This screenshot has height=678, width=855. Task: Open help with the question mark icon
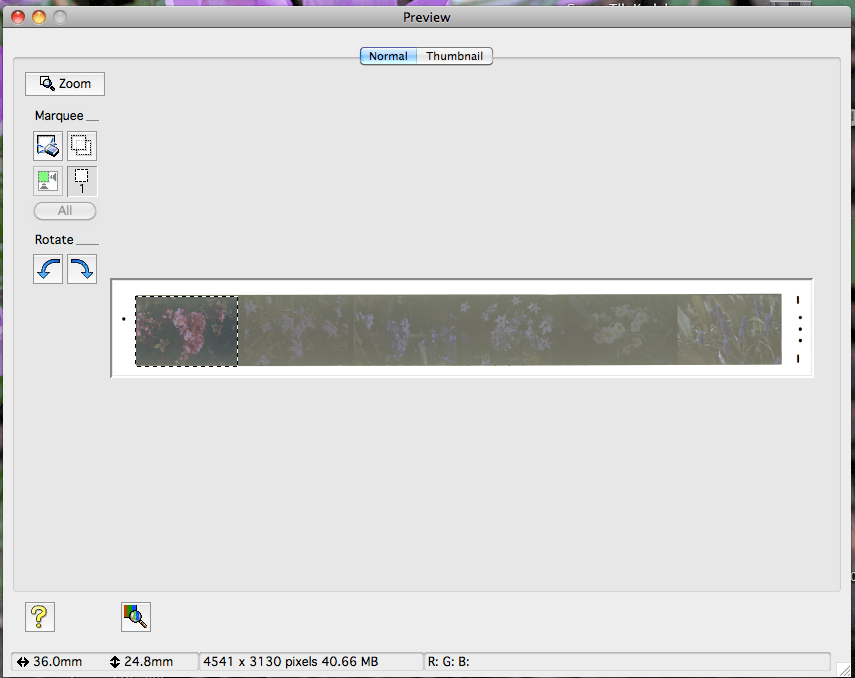click(40, 617)
